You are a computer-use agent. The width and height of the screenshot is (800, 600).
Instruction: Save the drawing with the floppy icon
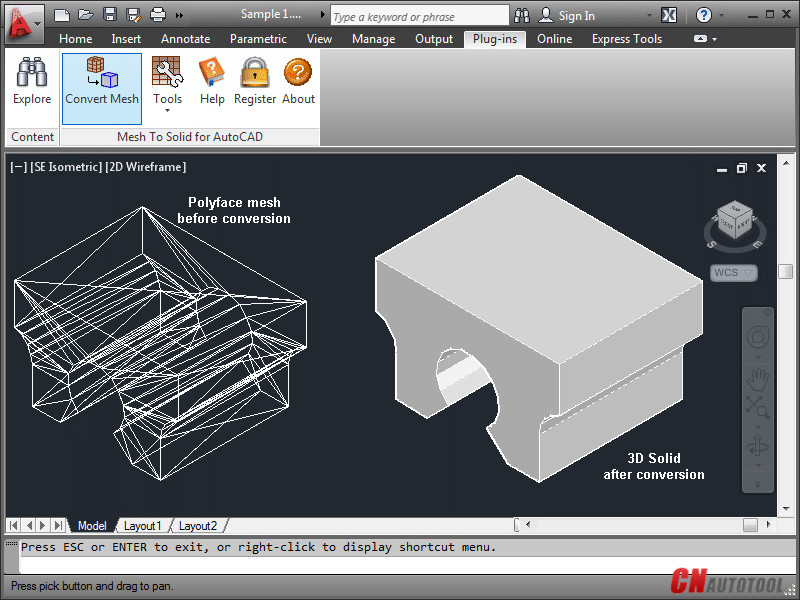110,14
